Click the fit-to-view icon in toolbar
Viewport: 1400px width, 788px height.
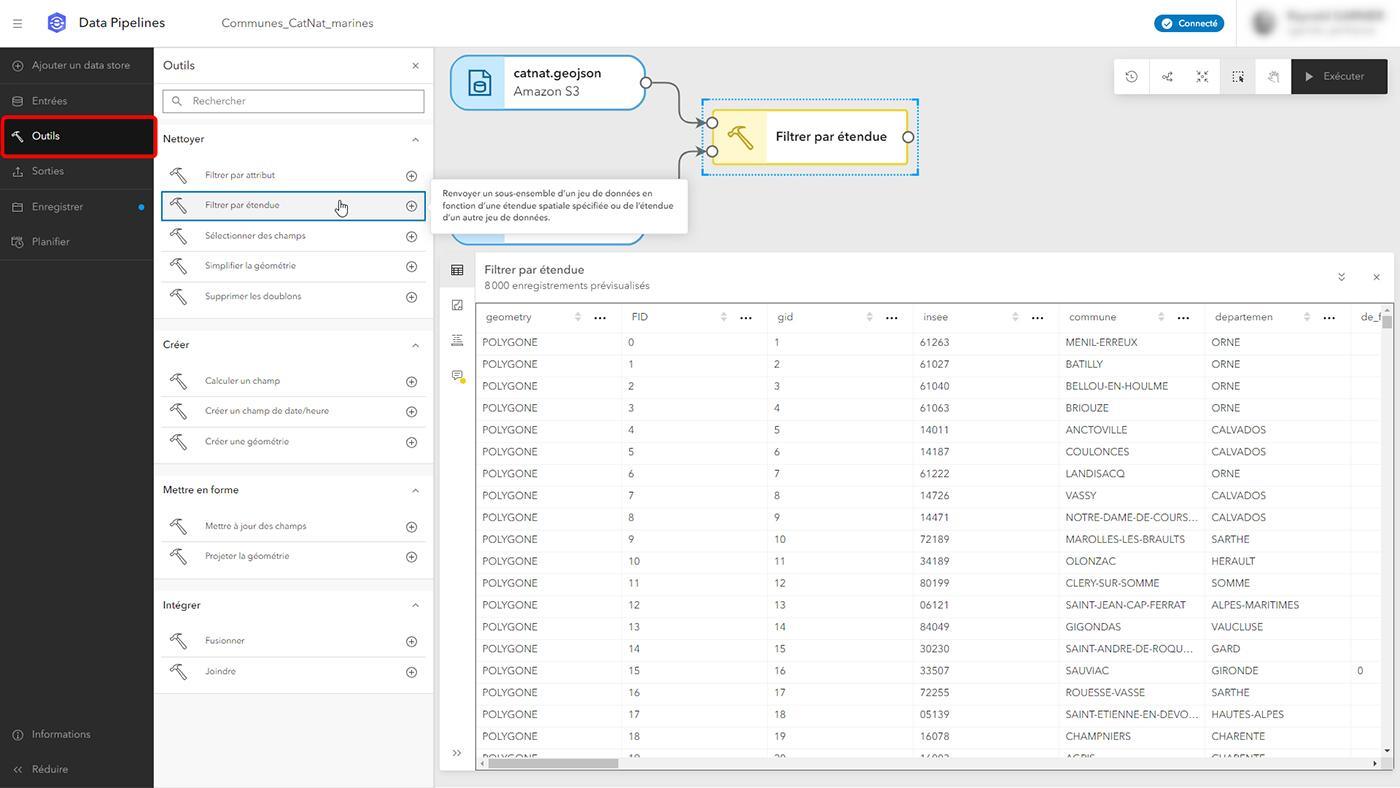coord(1202,77)
